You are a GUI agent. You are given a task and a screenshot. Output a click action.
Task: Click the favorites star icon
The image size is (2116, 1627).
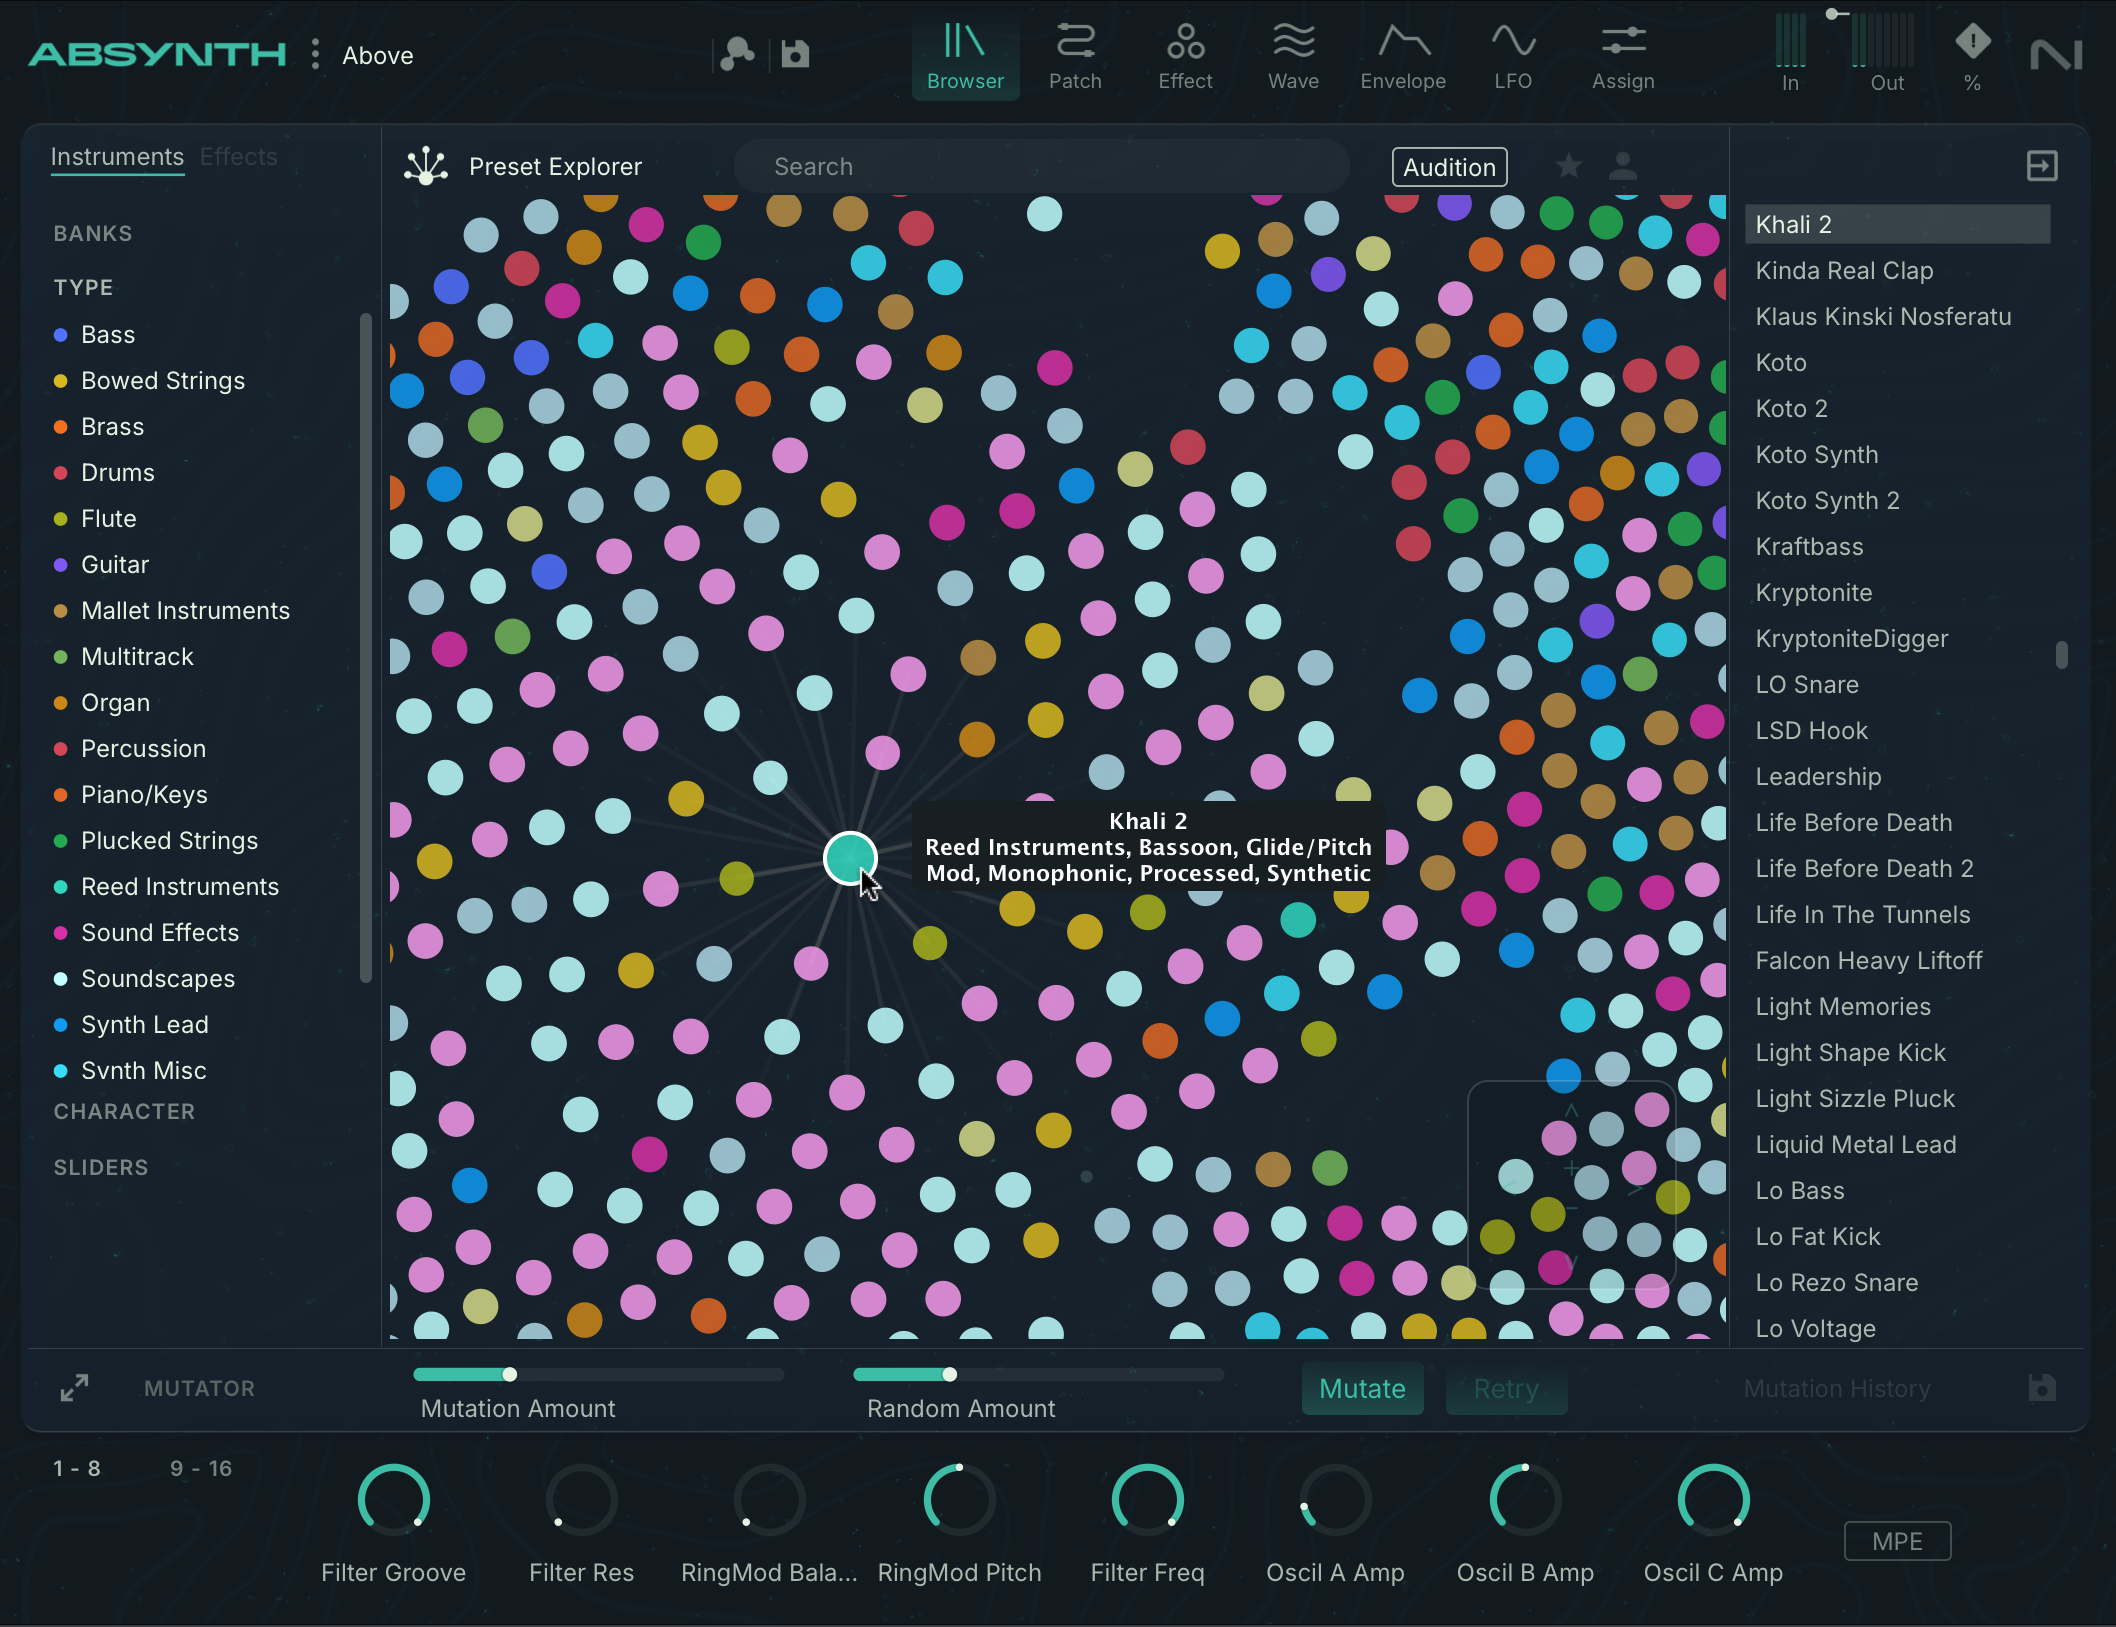[x=1567, y=166]
